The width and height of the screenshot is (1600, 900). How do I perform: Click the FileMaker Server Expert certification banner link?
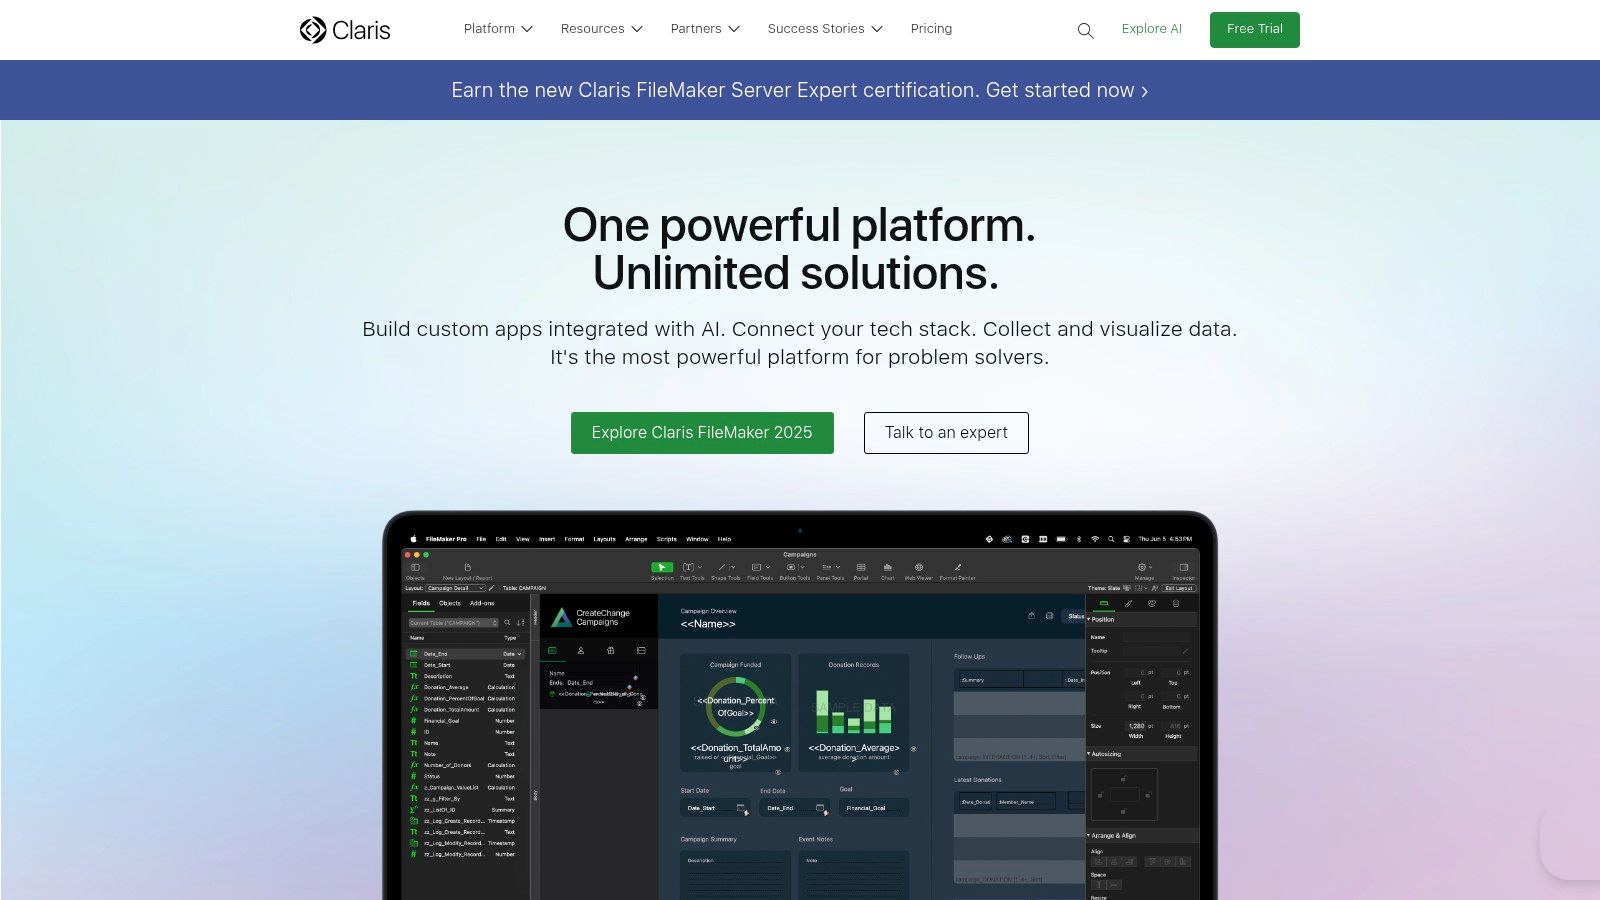[800, 90]
